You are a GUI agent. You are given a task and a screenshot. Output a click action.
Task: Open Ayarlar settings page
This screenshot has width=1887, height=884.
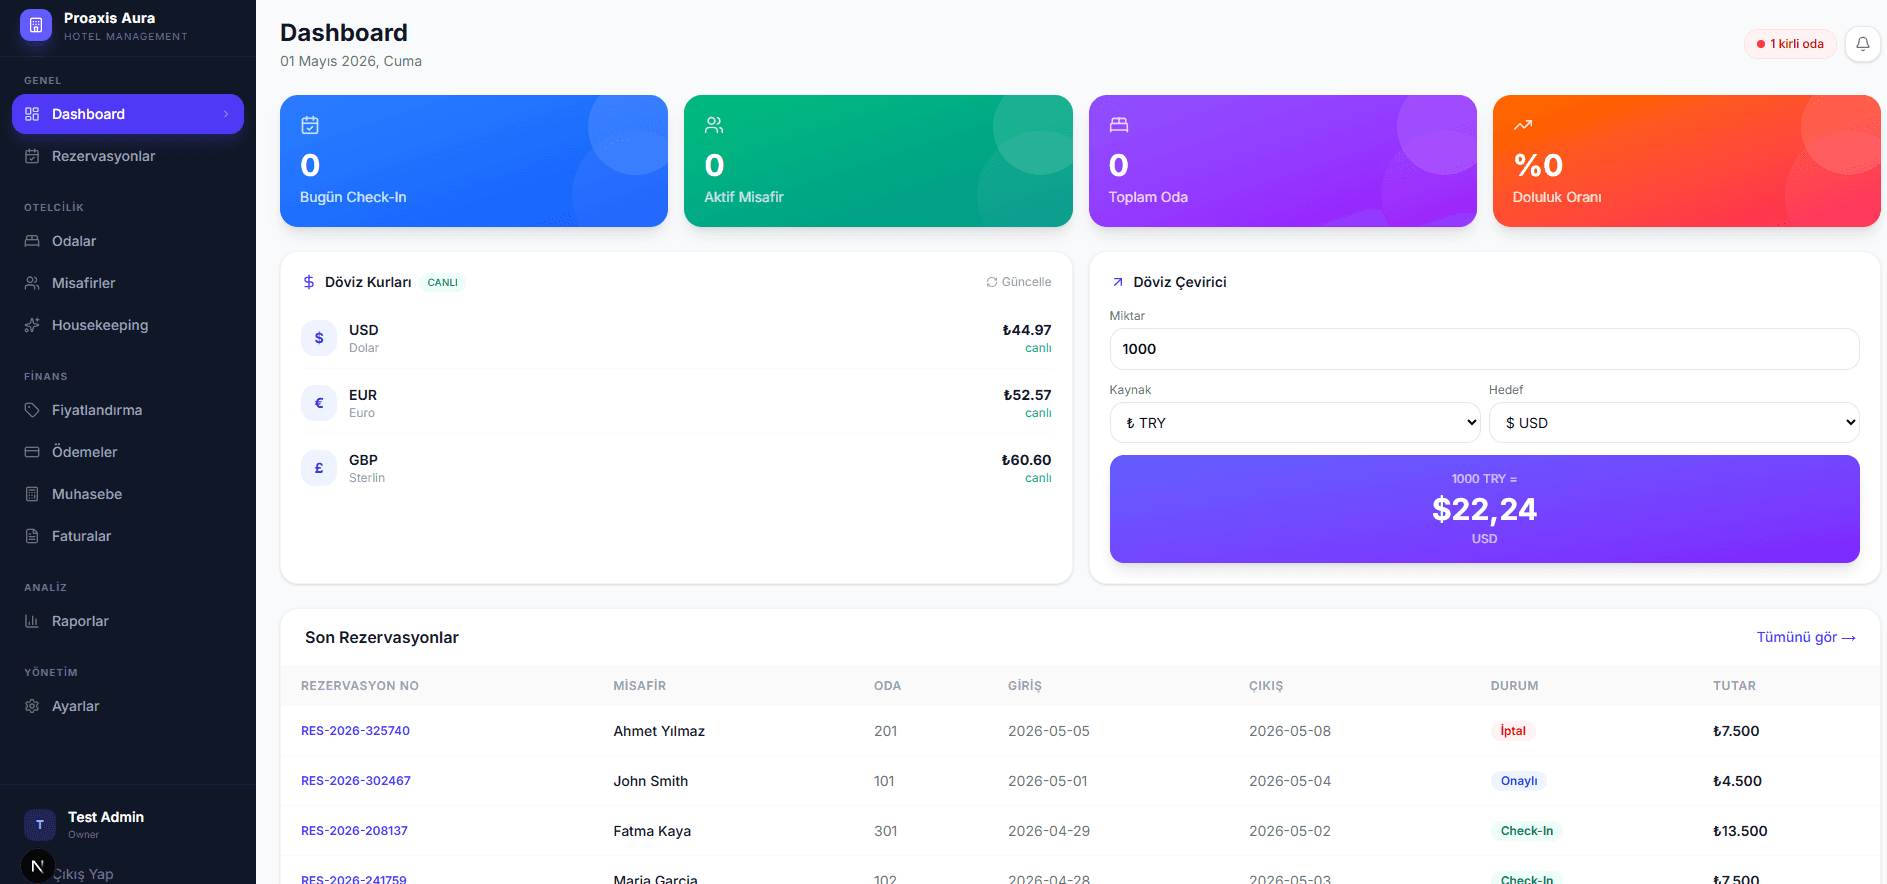click(x=128, y=706)
